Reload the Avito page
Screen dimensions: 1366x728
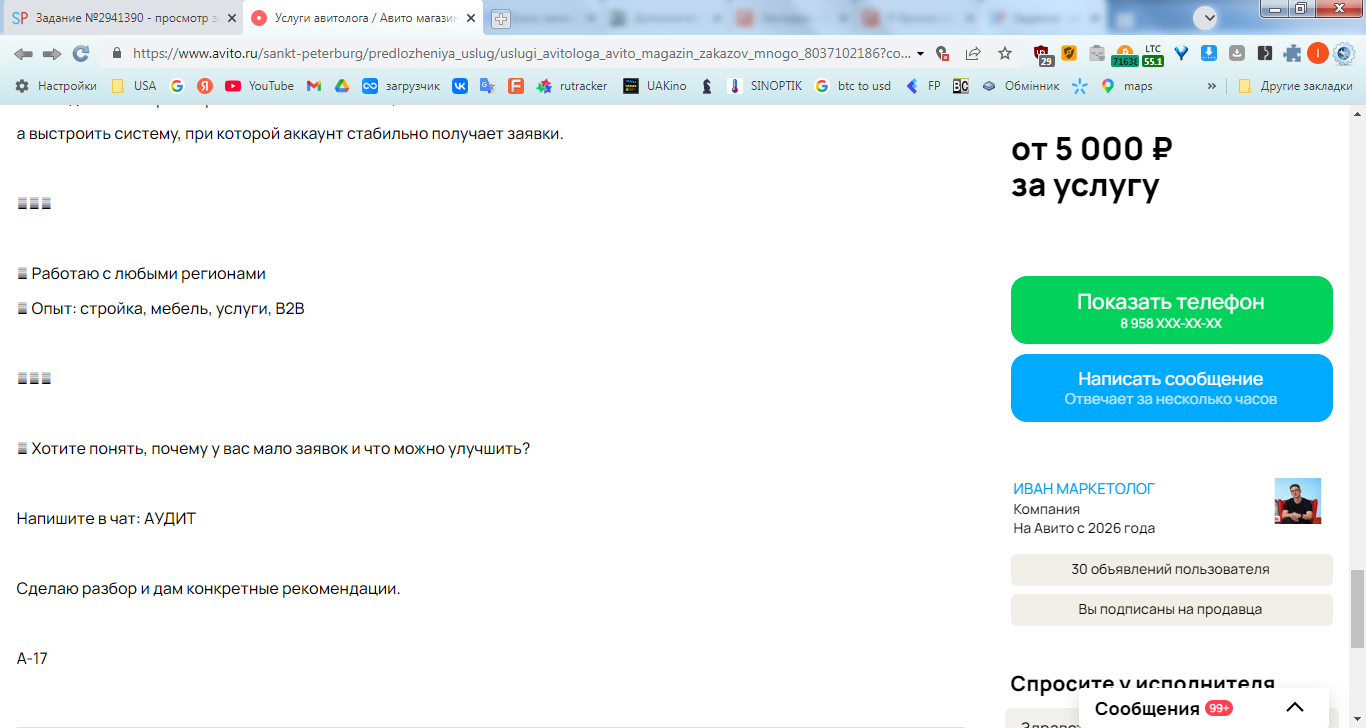[81, 53]
